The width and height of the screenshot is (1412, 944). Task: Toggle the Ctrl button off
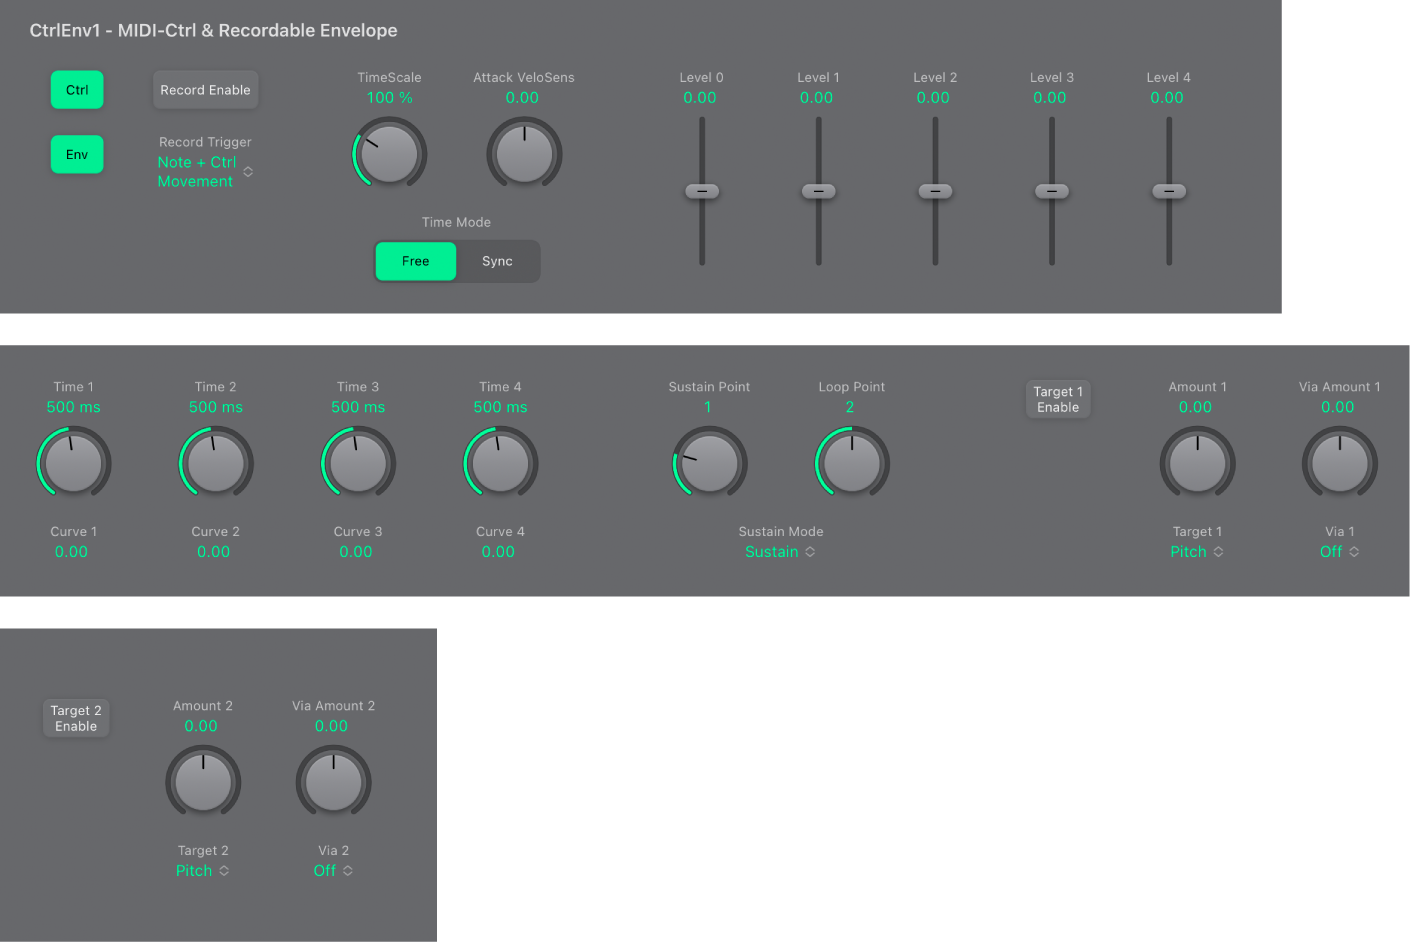point(77,90)
